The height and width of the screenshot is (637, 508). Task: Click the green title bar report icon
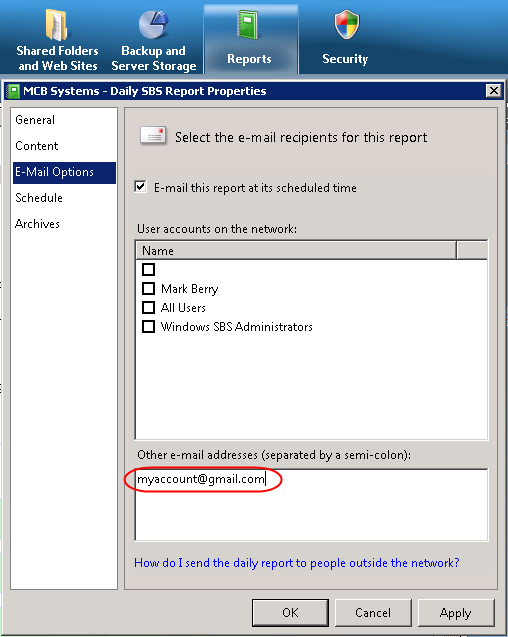pos(14,91)
